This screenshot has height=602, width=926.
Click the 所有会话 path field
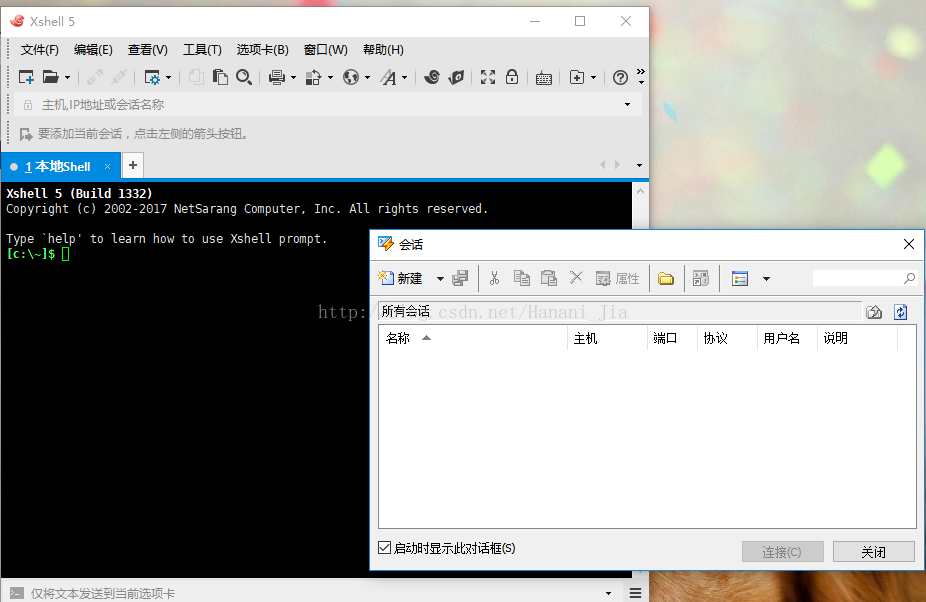click(620, 311)
